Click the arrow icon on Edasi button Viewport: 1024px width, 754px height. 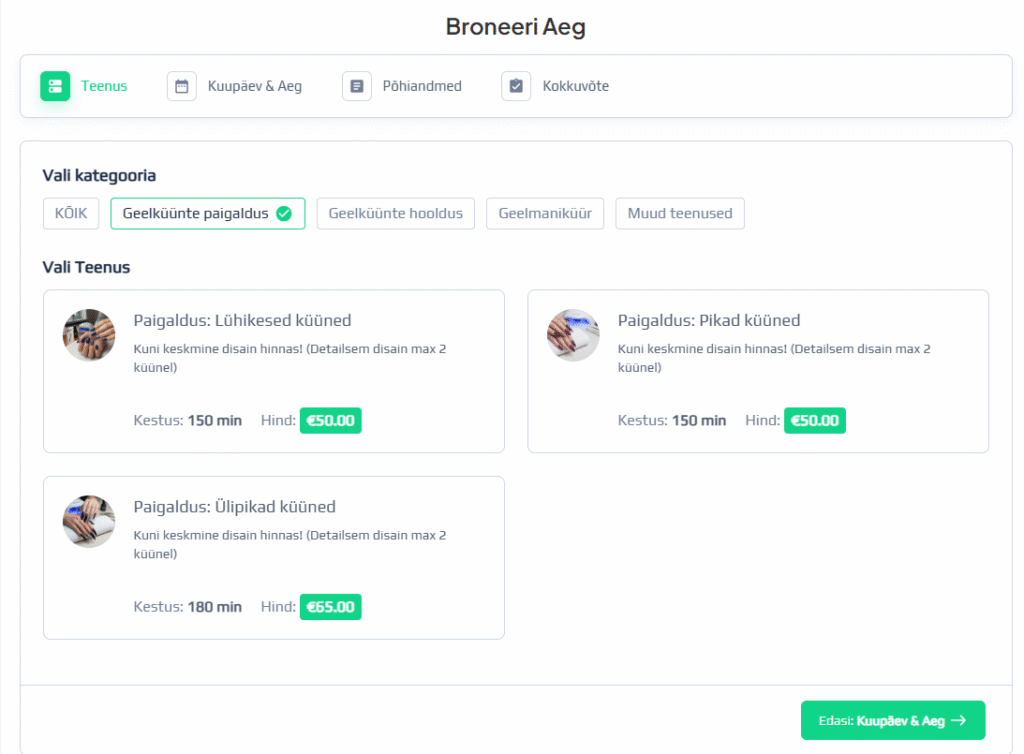click(958, 720)
